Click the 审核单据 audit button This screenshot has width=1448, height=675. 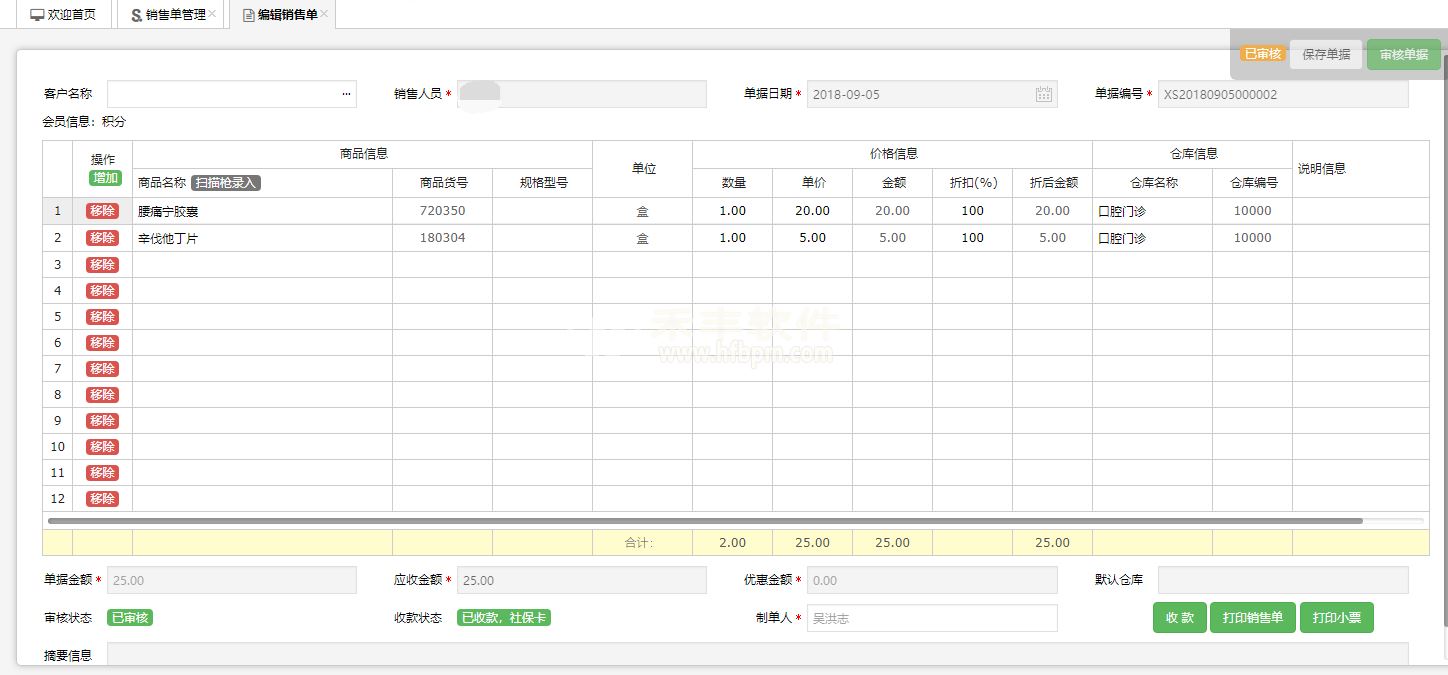tap(1403, 55)
